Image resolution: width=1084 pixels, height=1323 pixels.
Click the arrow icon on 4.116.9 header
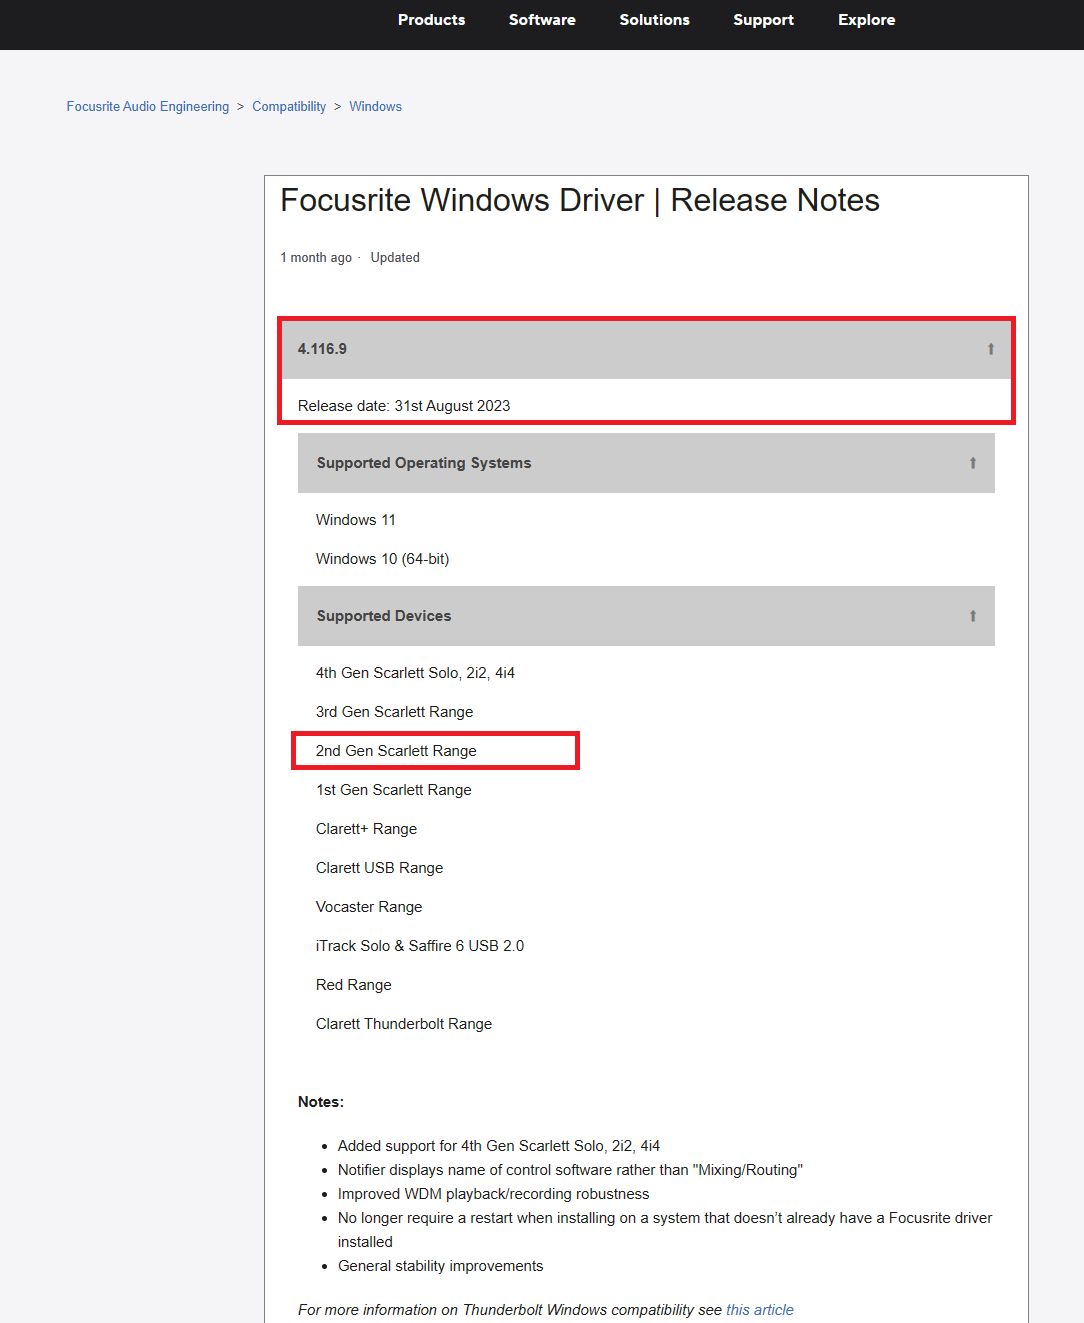[991, 349]
